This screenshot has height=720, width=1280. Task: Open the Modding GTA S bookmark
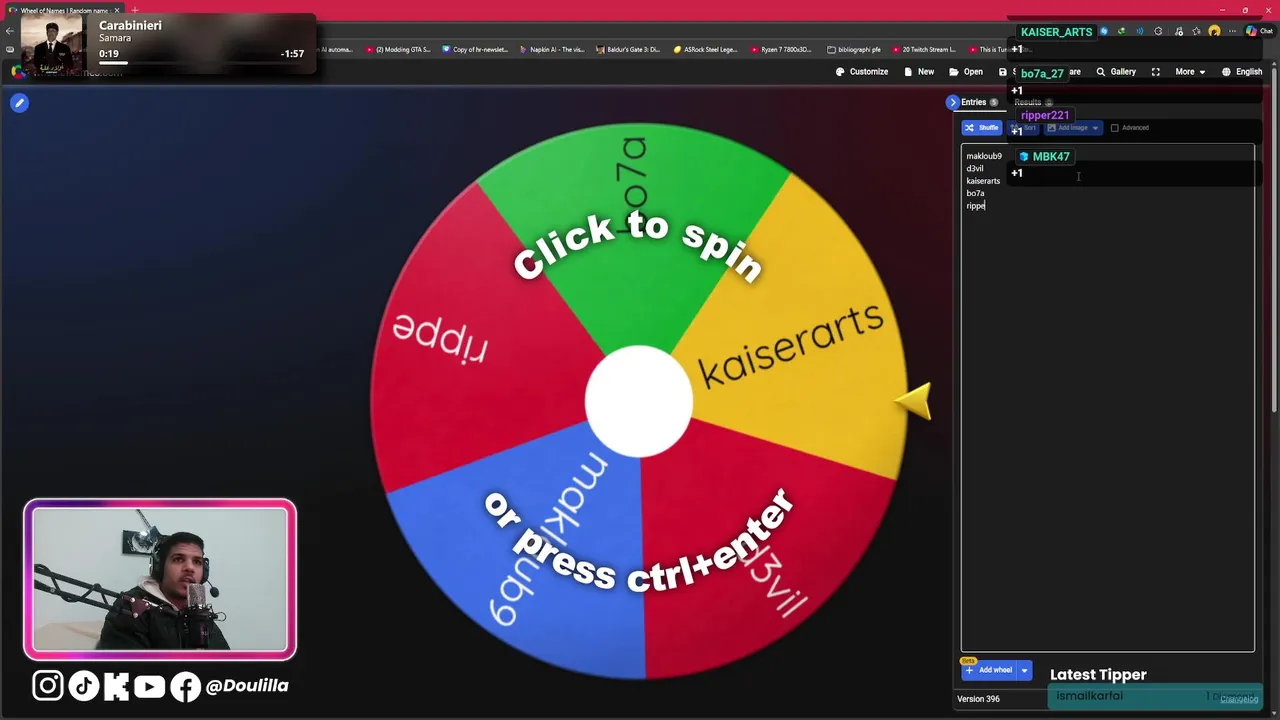[x=398, y=49]
